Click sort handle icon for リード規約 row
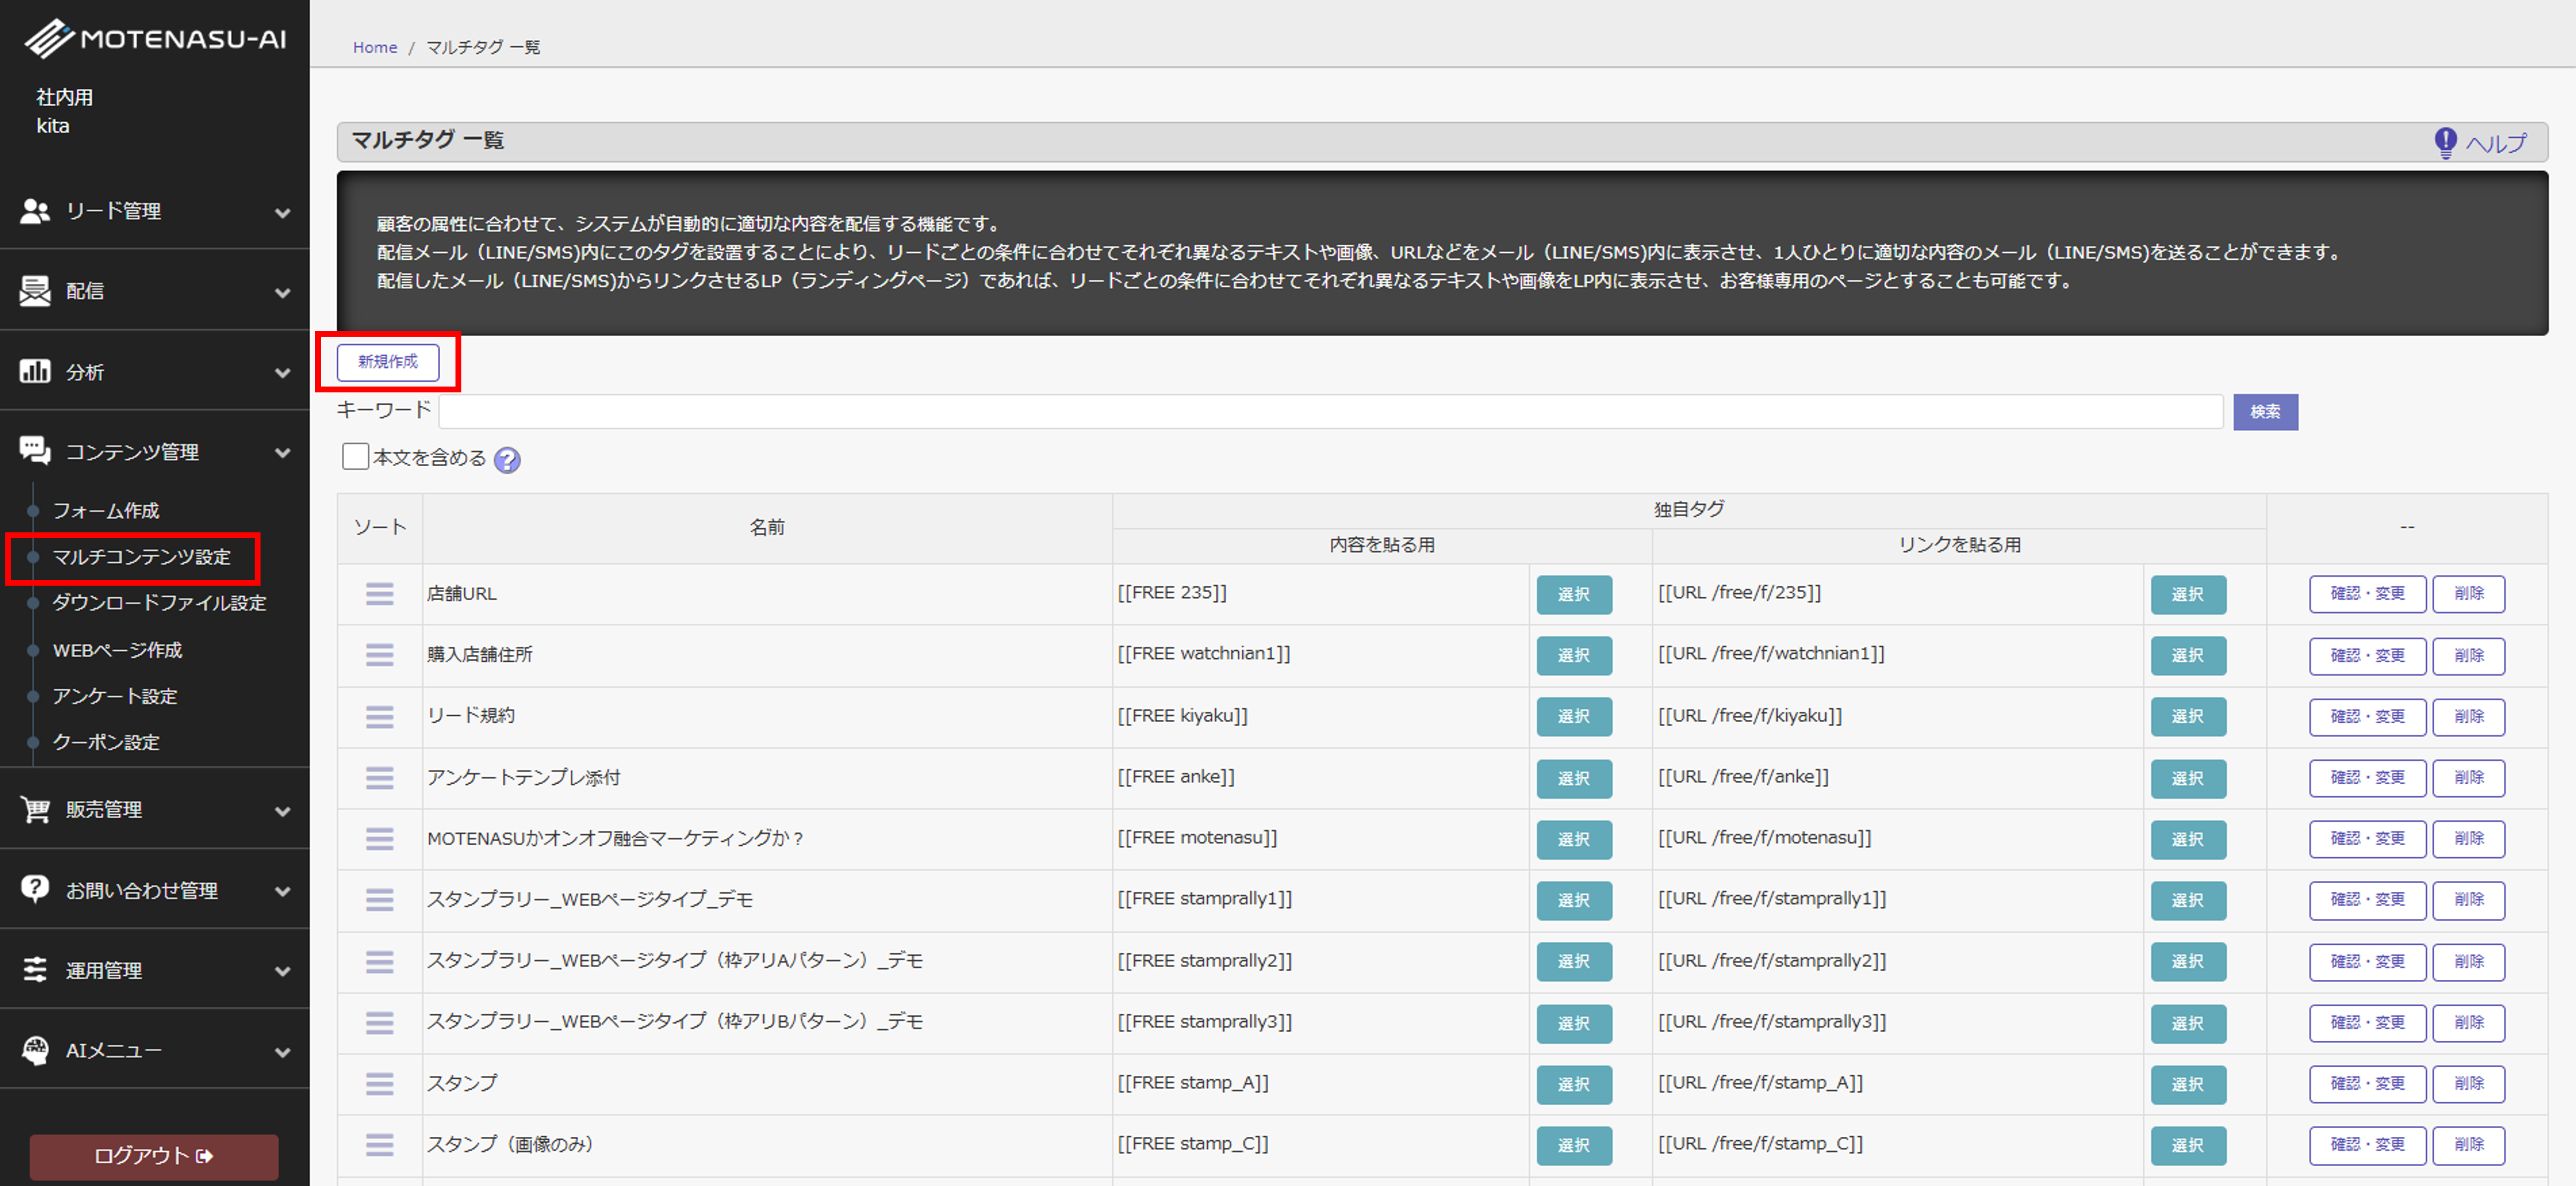This screenshot has width=2576, height=1186. coord(379,716)
